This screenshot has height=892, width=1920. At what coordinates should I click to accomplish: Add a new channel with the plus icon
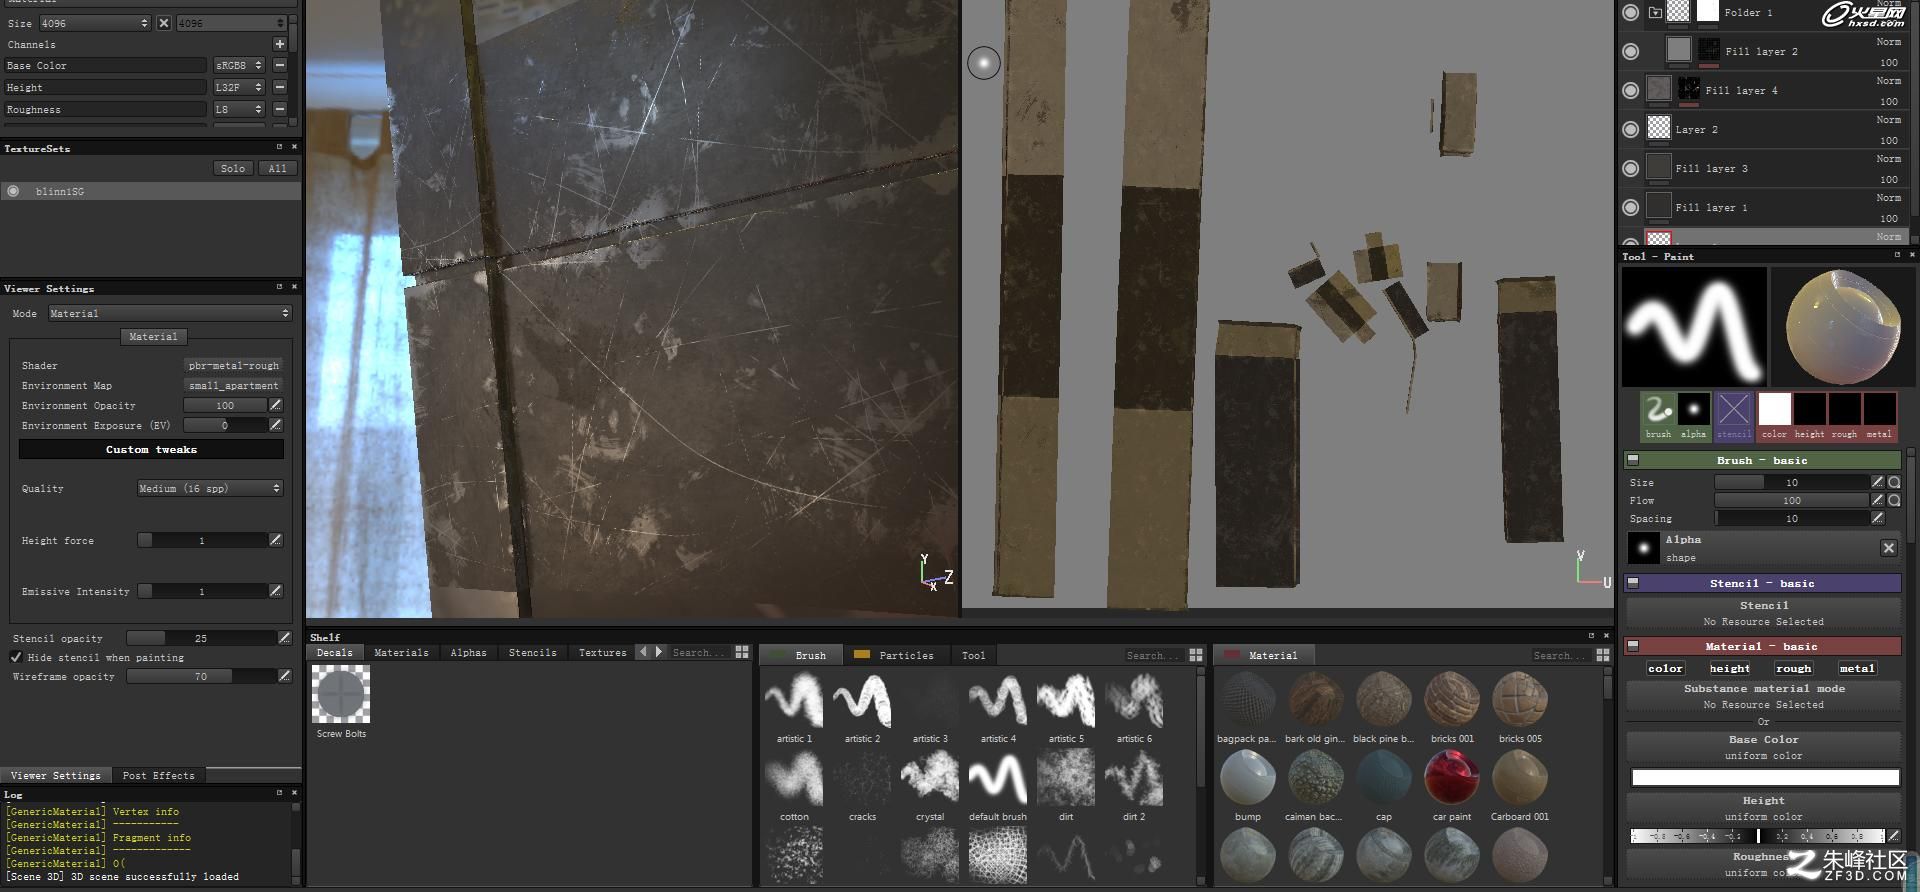coord(280,44)
